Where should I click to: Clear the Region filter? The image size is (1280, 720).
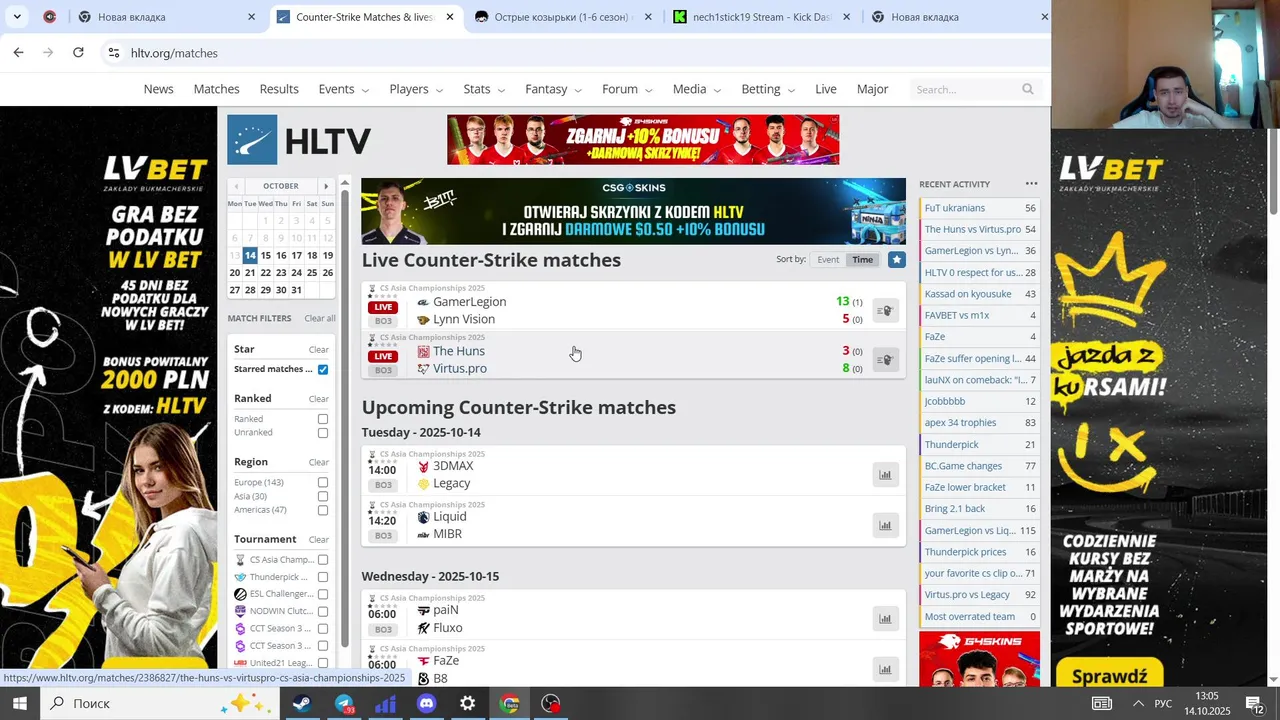coord(318,463)
